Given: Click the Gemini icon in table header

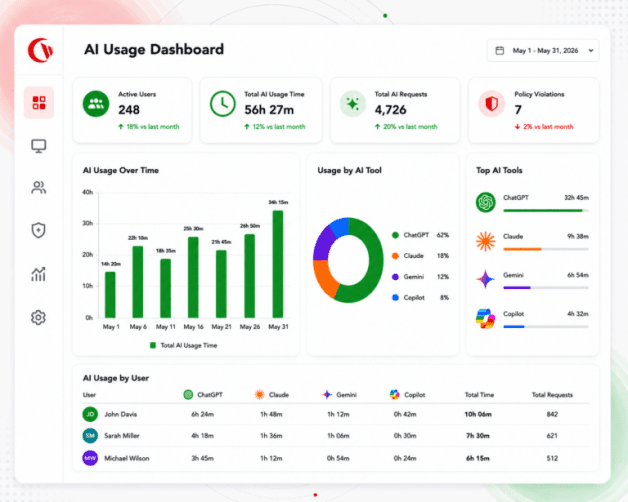Looking at the screenshot, I should pyautogui.click(x=327, y=395).
